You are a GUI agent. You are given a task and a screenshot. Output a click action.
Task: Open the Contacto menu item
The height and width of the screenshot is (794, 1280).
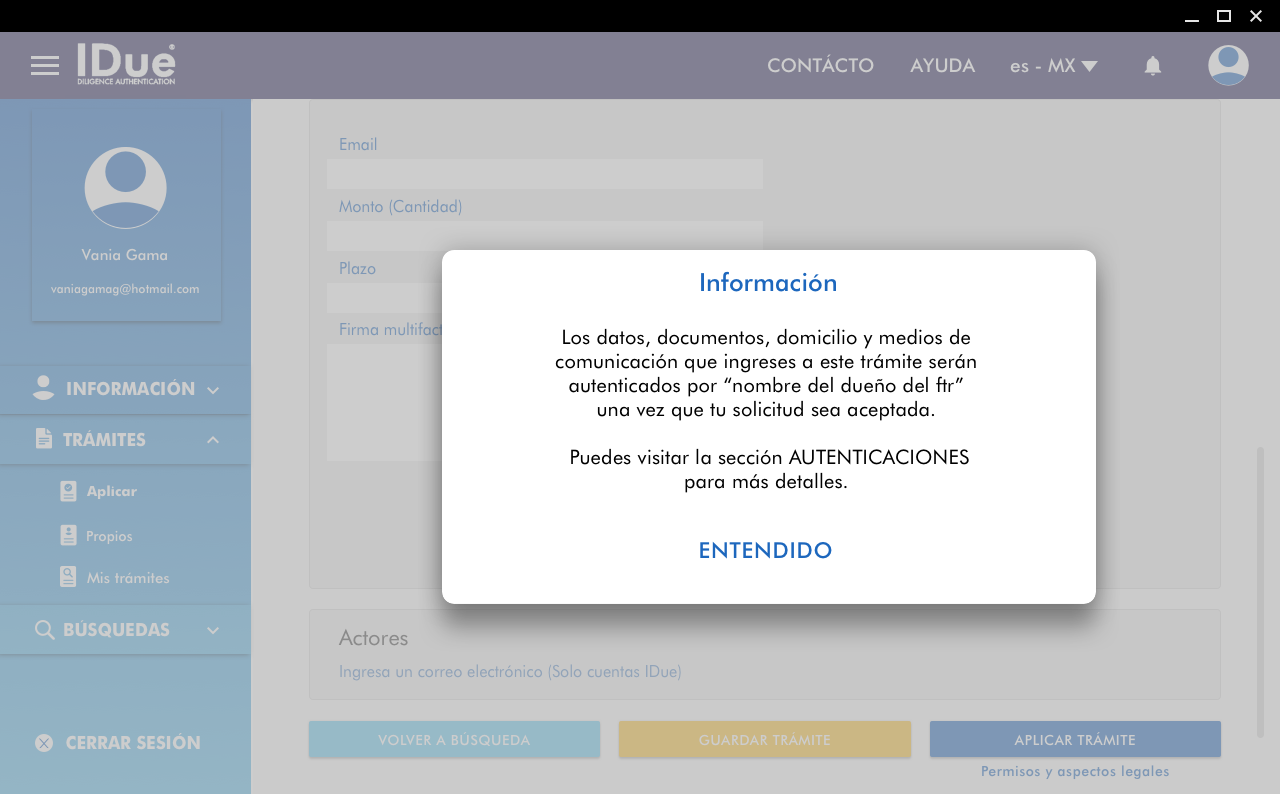[x=820, y=66]
